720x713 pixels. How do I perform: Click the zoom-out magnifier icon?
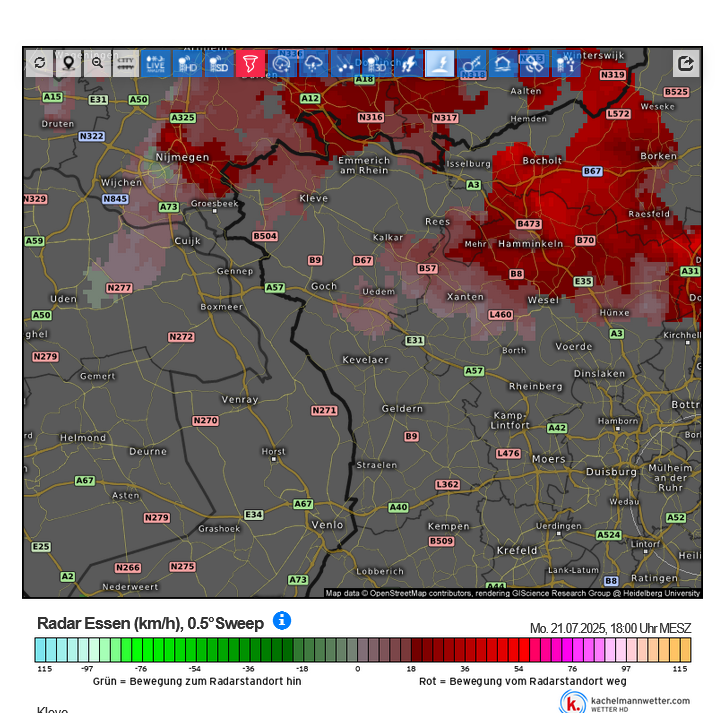coord(97,63)
